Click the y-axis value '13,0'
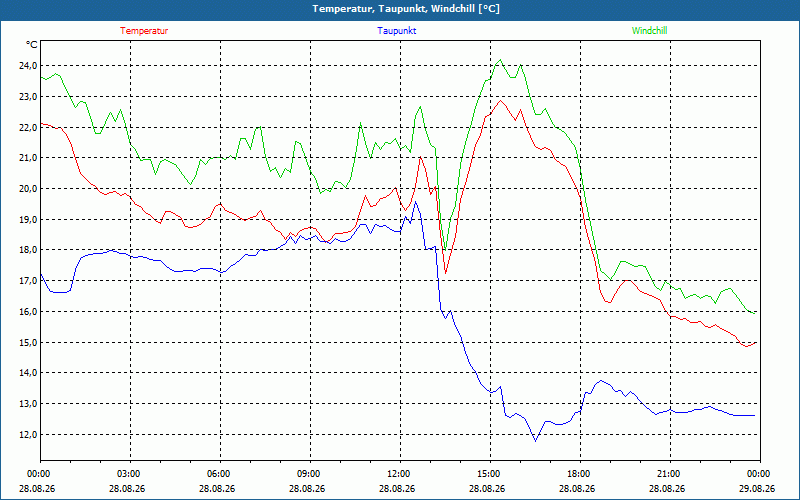Viewport: 800px width, 500px height. point(28,404)
